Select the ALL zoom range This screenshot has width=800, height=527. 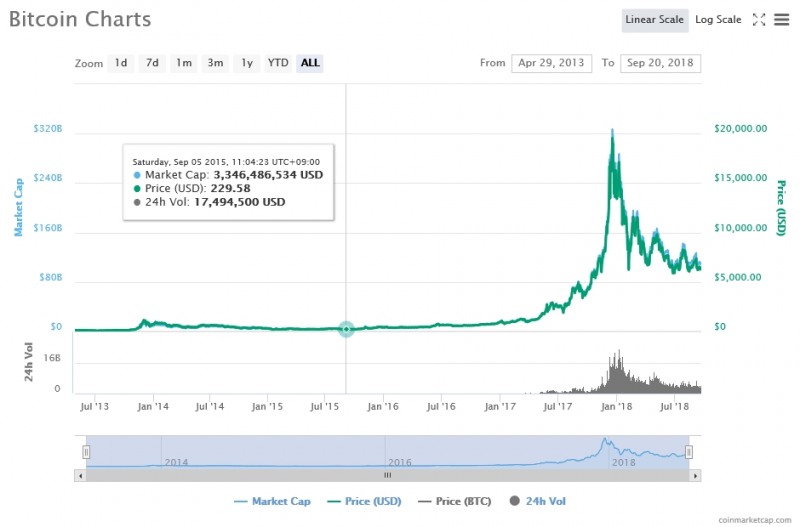click(x=310, y=63)
